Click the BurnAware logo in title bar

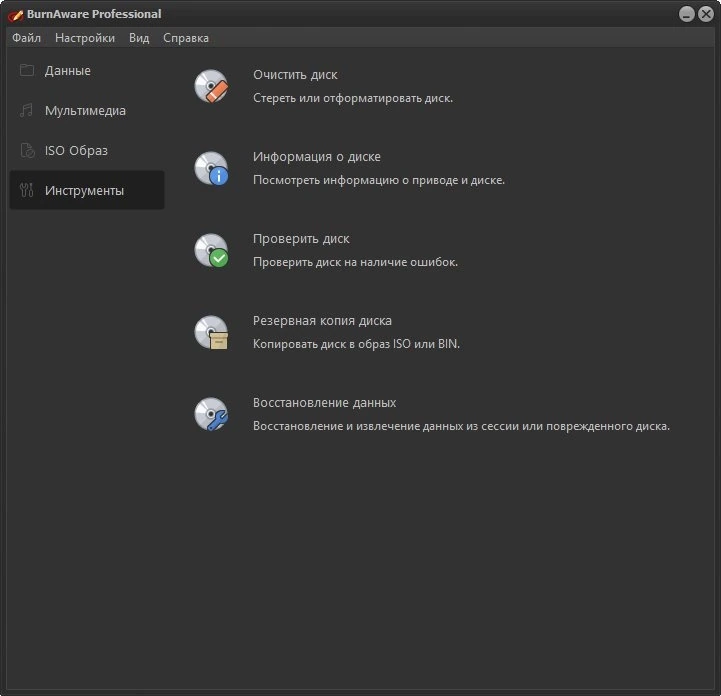pyautogui.click(x=16, y=15)
